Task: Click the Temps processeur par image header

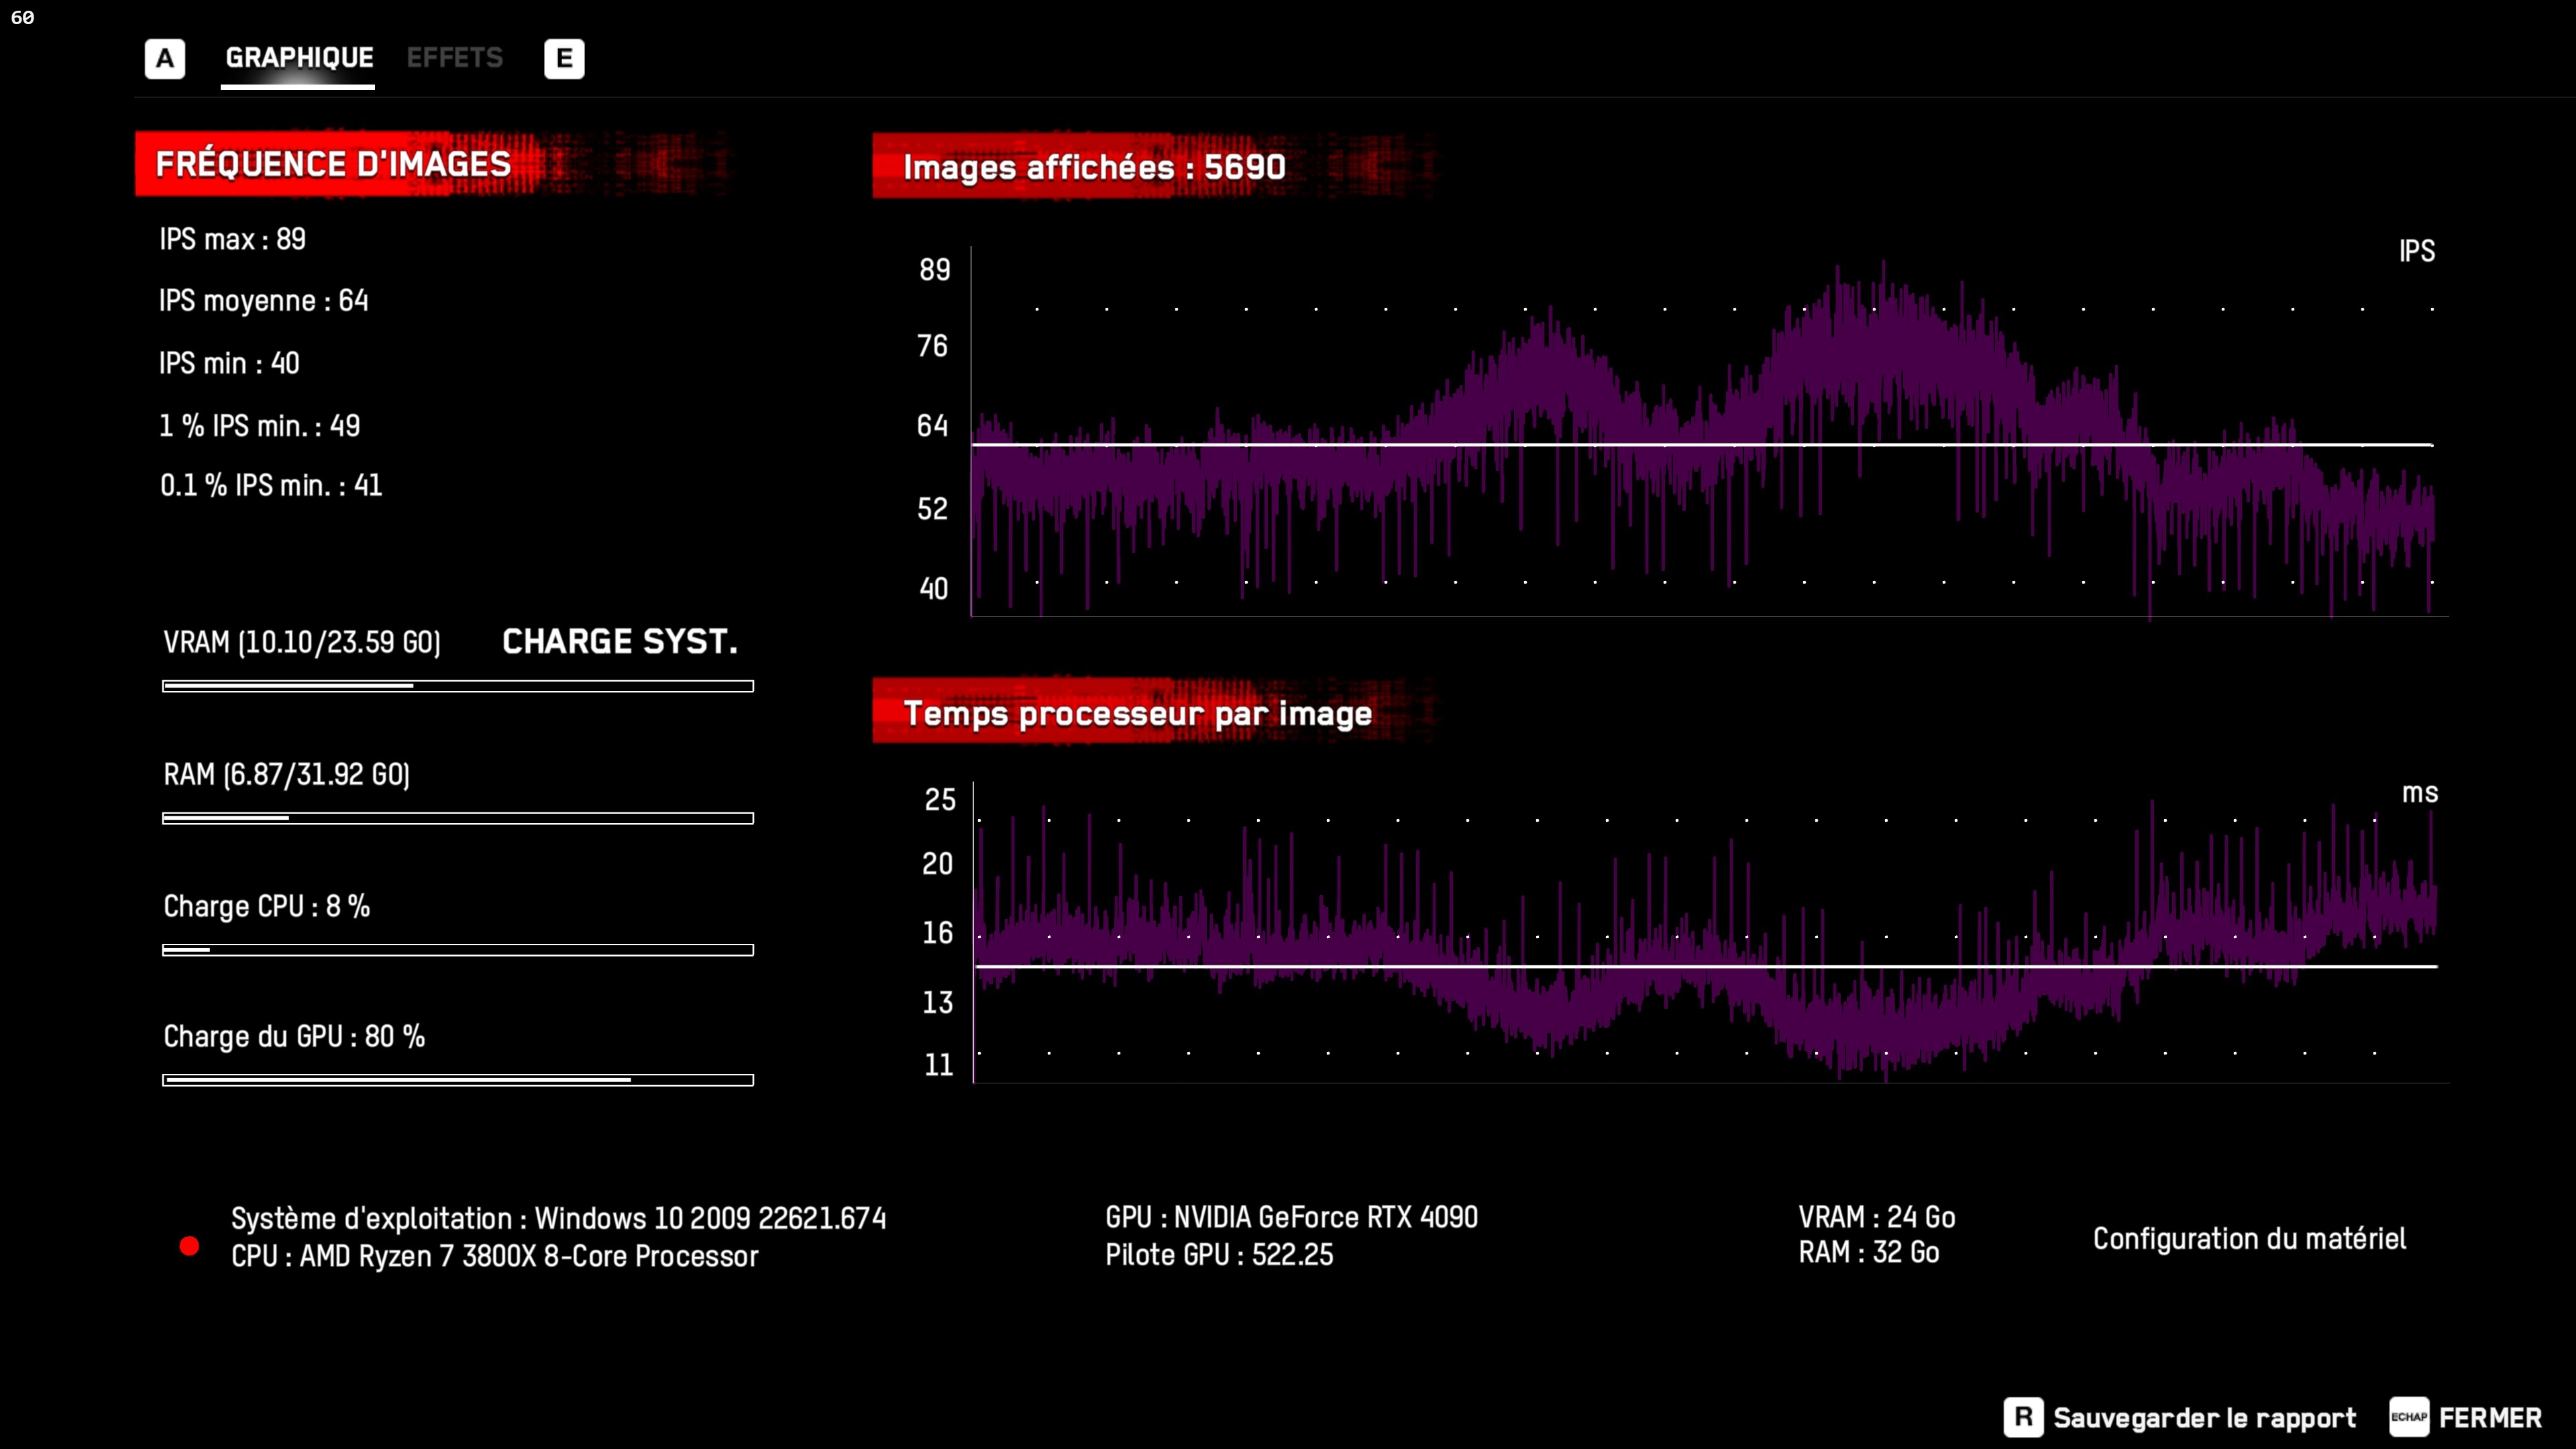Action: (1137, 713)
